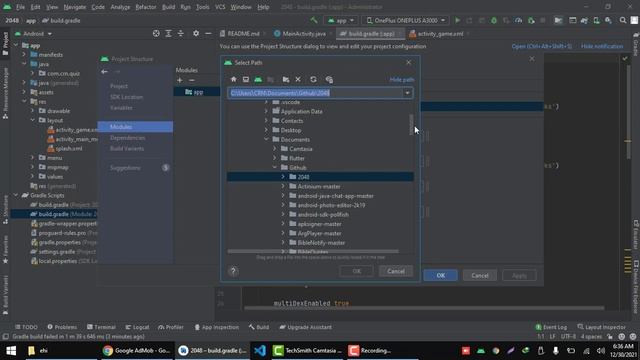640x360 pixels.
Task: Open SDK Manager icon in top toolbar
Action: (609, 20)
